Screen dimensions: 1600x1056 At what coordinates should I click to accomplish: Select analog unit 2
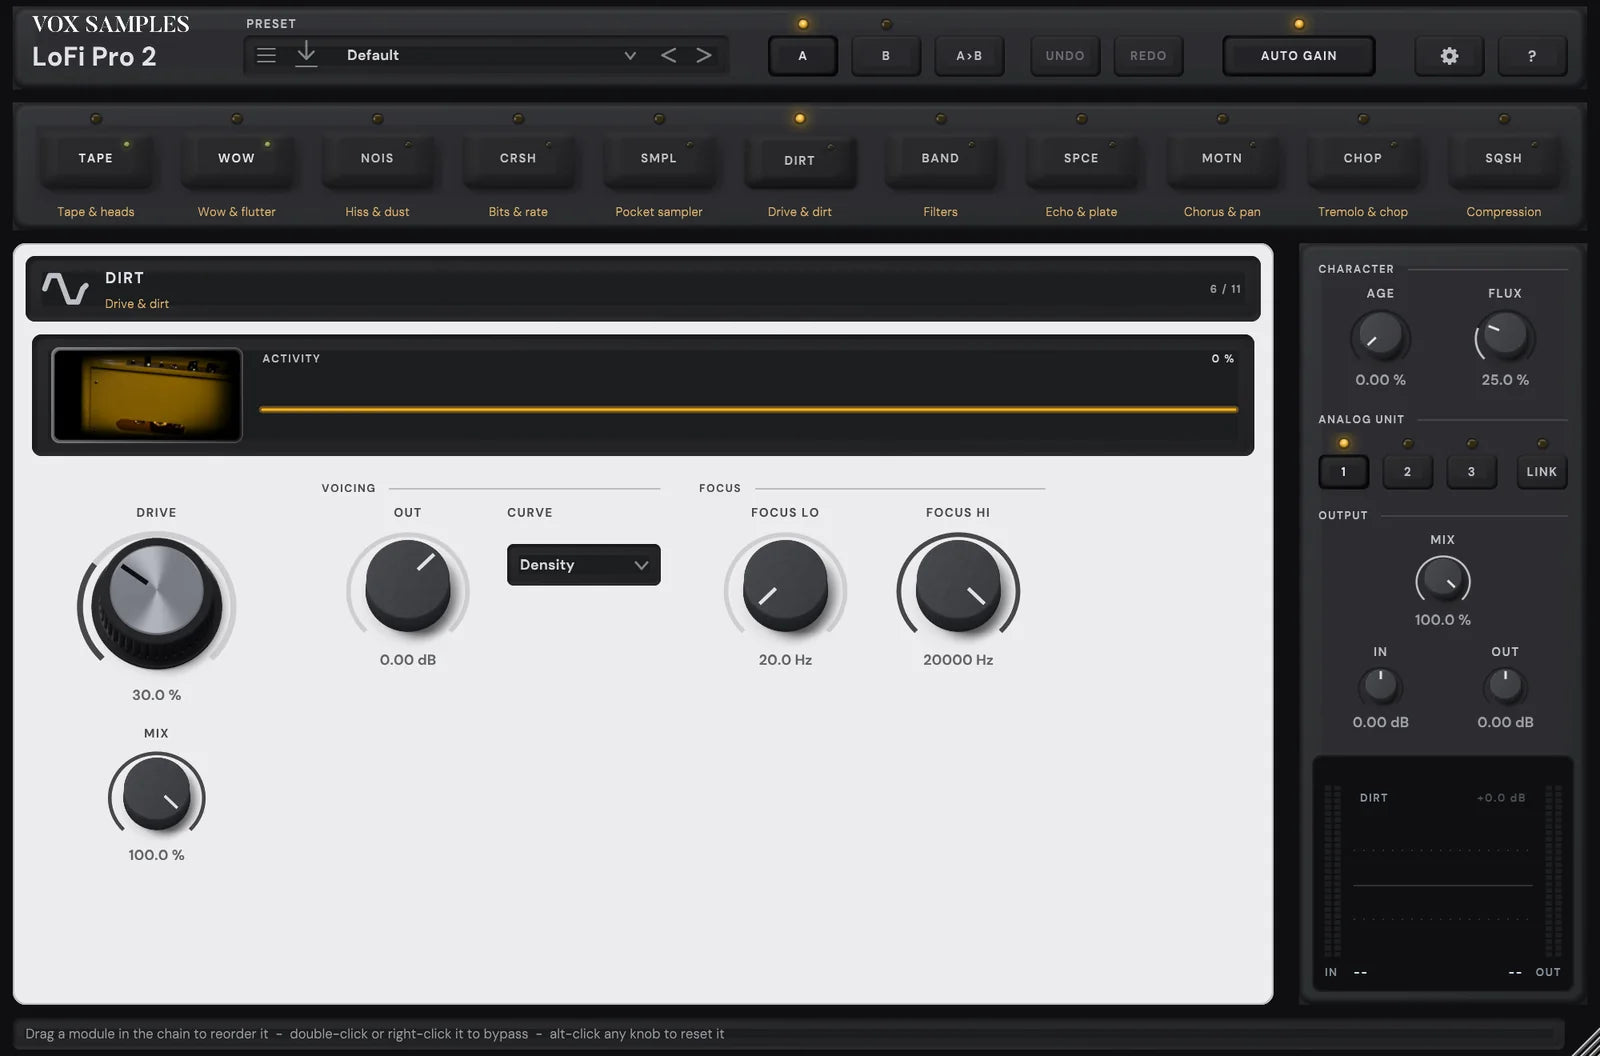1407,472
